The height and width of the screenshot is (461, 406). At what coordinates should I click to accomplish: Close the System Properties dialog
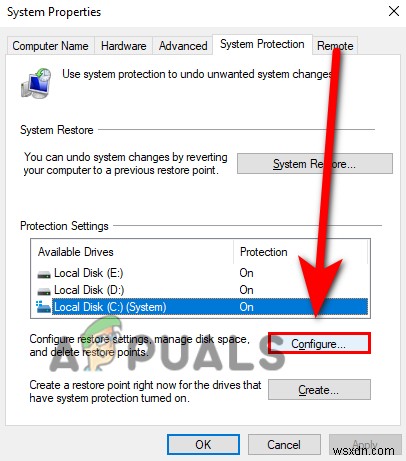(394, 11)
